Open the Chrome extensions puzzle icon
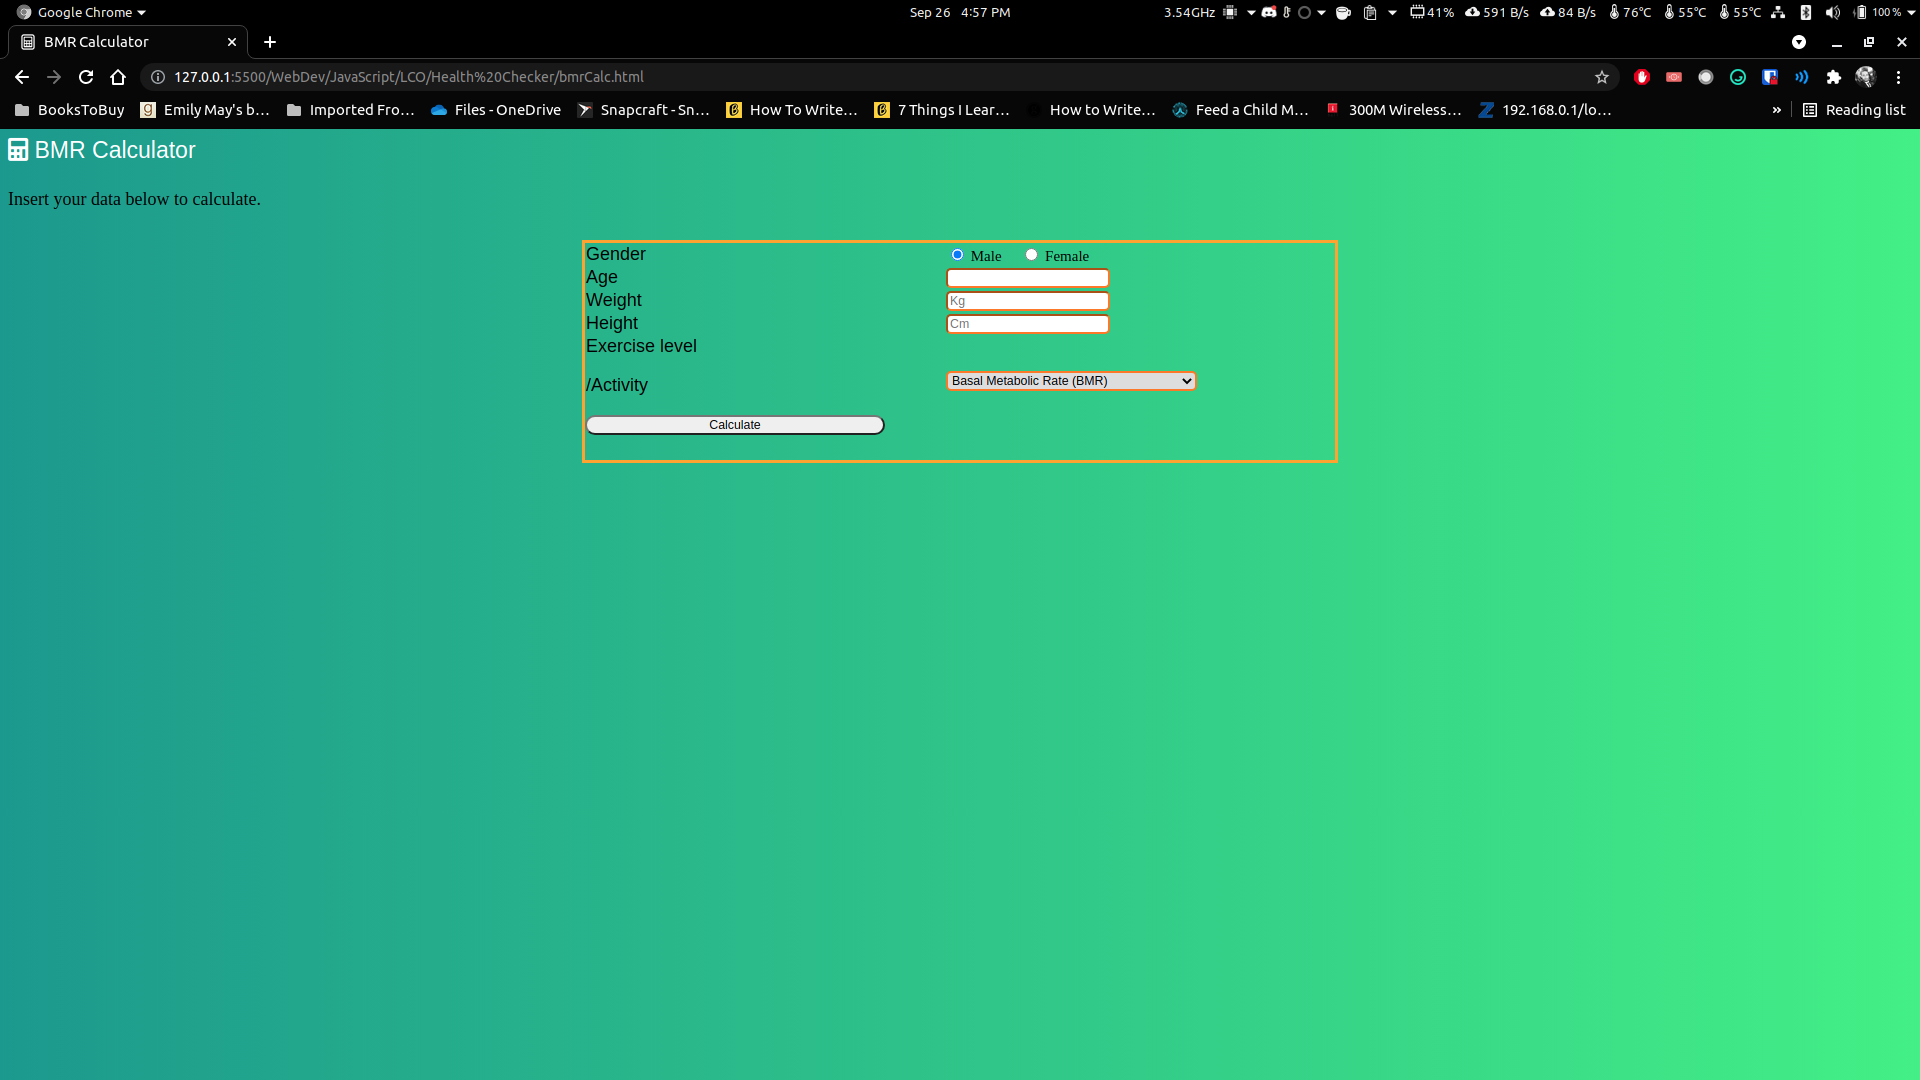 click(1833, 77)
